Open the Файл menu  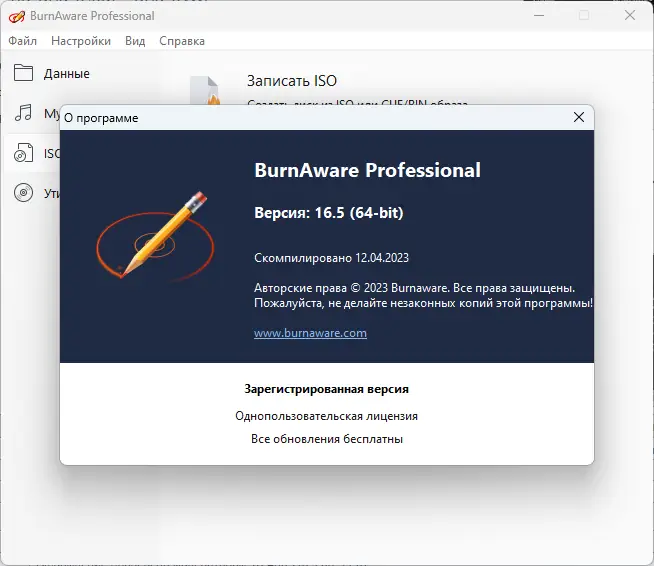tap(23, 41)
